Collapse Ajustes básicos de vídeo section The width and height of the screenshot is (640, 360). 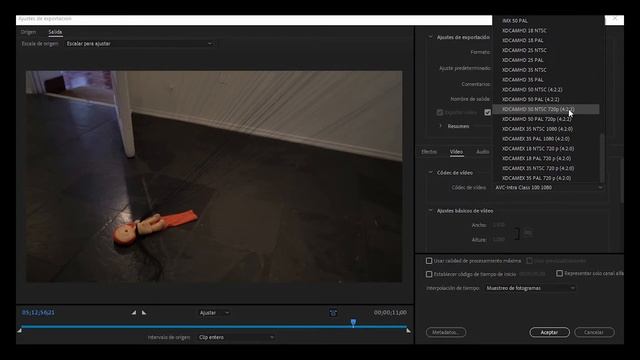pyautogui.click(x=430, y=211)
